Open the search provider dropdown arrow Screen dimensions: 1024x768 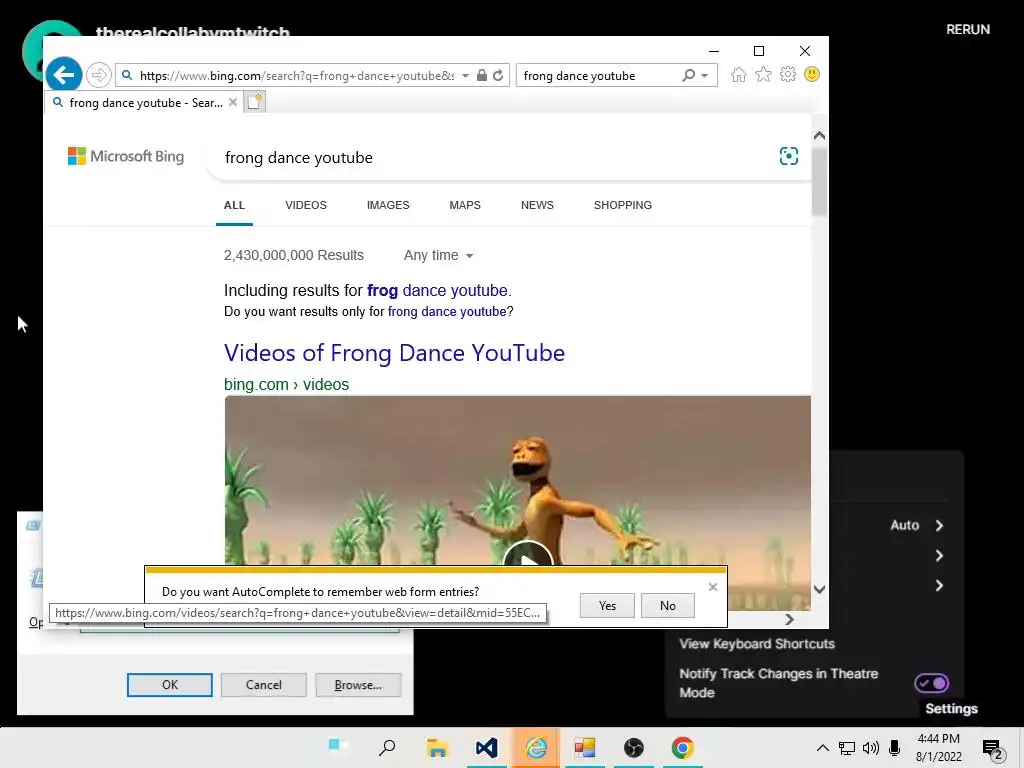pyautogui.click(x=705, y=76)
